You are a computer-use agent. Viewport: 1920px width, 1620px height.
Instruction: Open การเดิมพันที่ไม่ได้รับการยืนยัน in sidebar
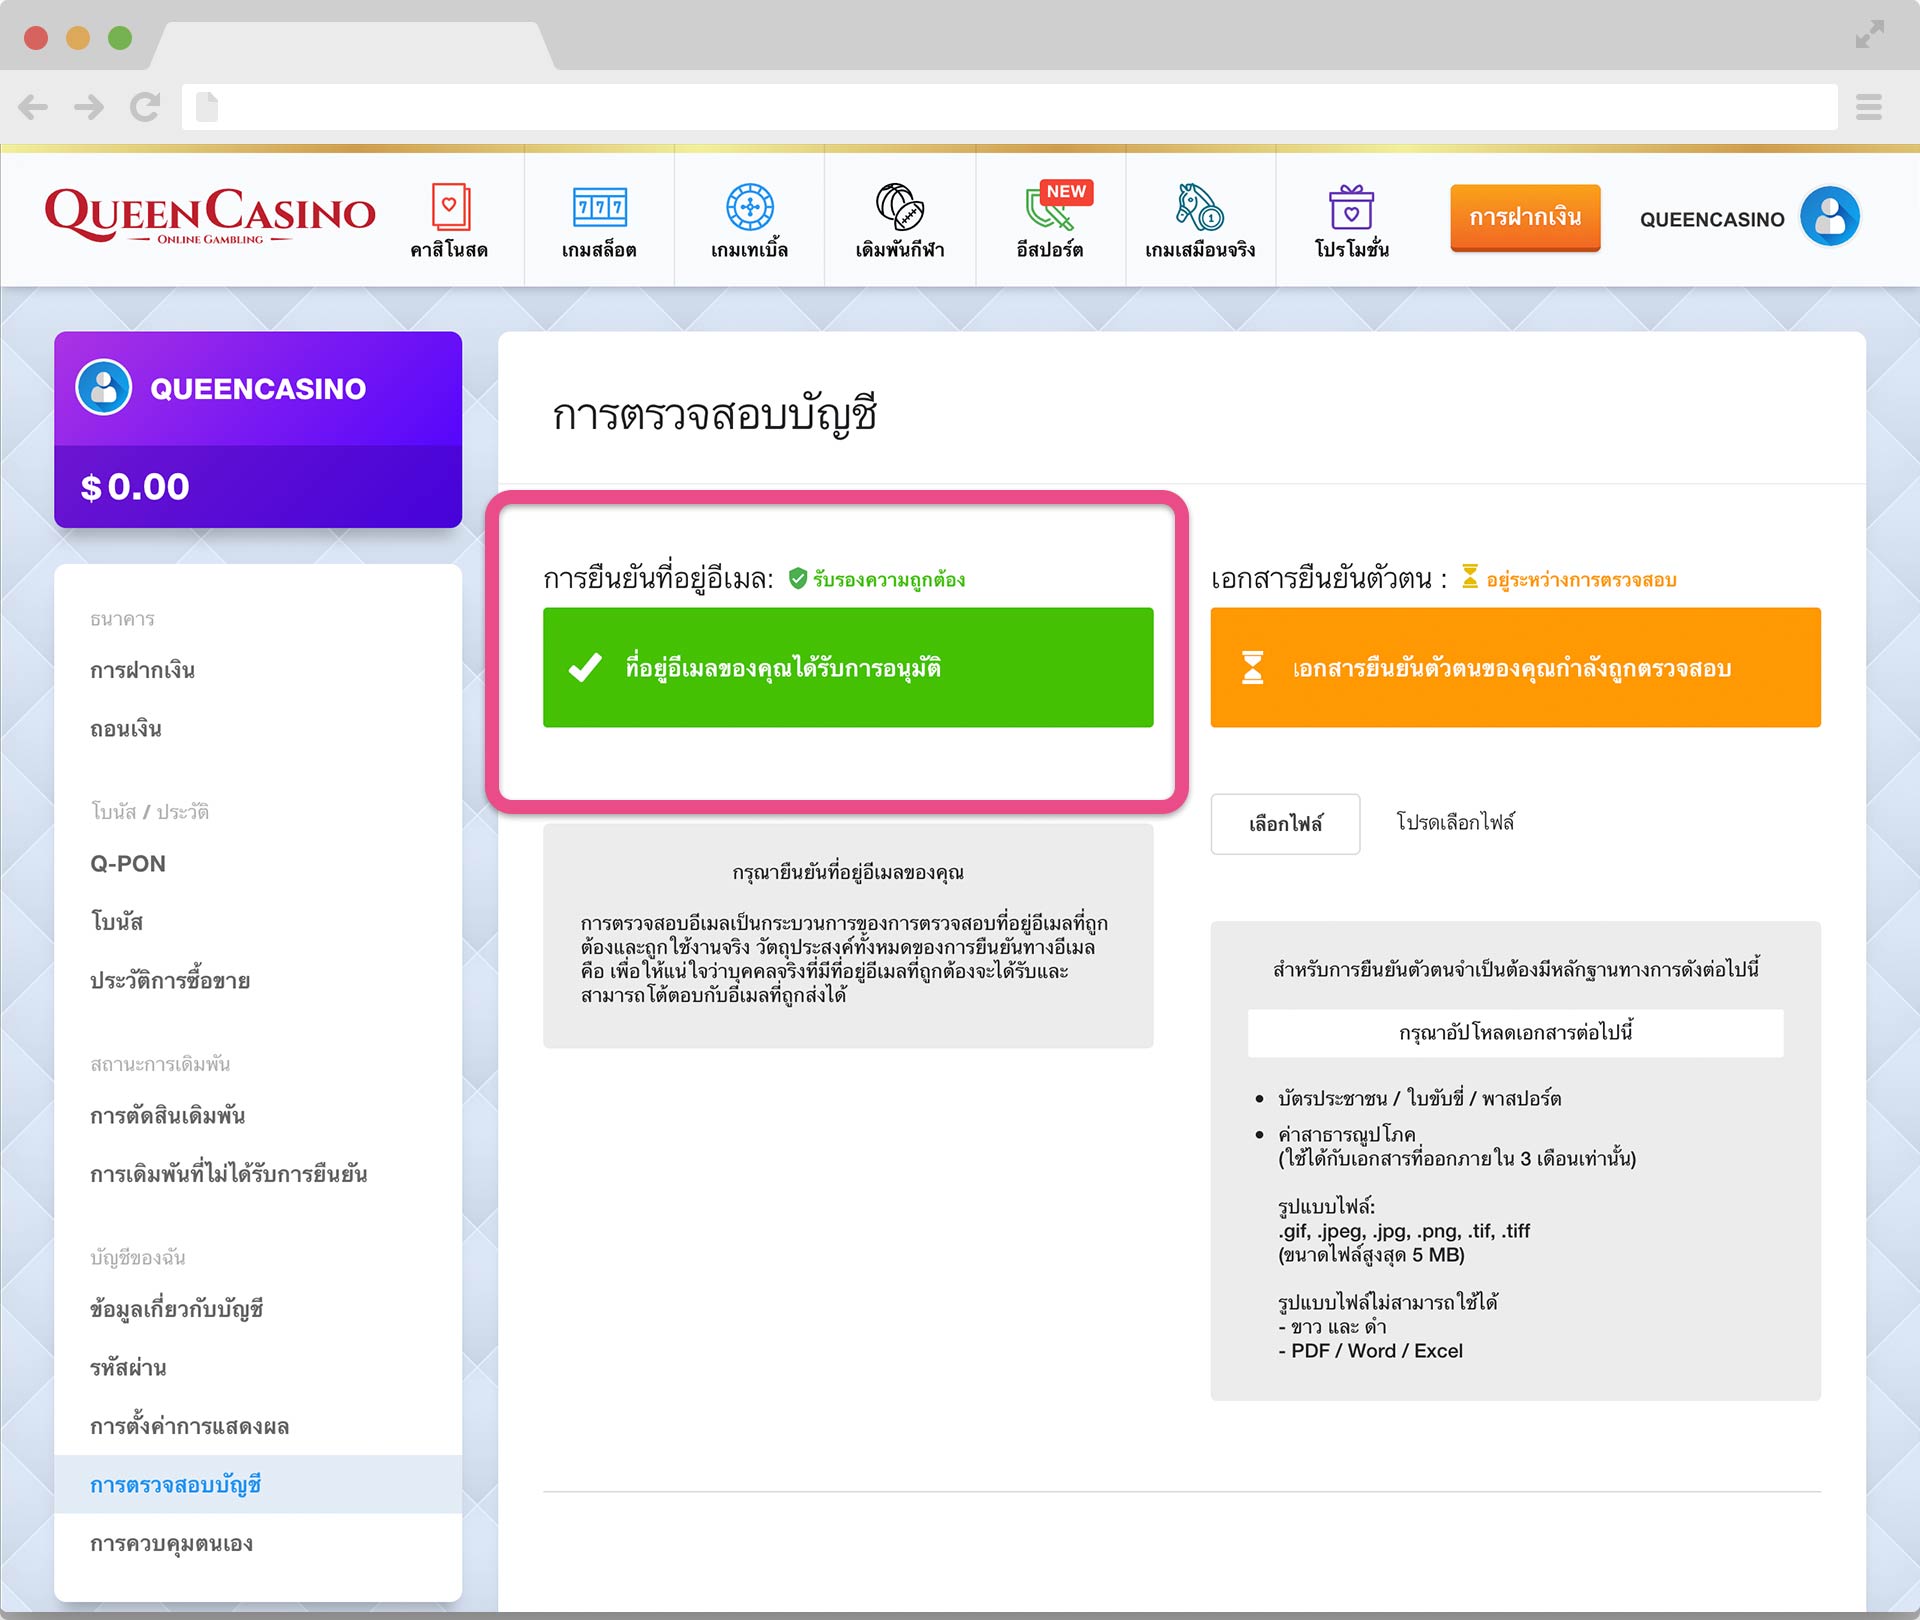[228, 1173]
